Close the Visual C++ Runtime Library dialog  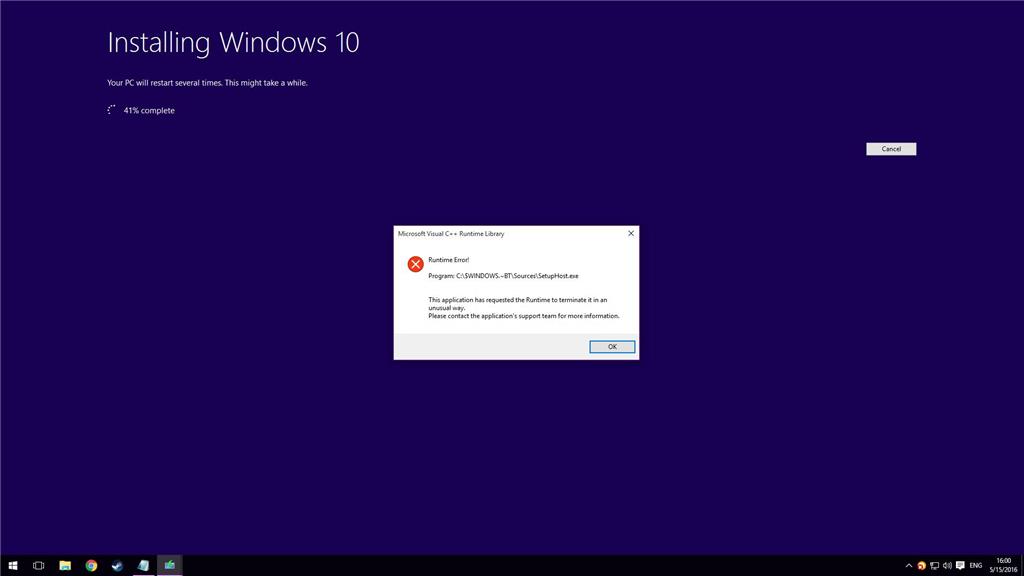click(x=631, y=233)
